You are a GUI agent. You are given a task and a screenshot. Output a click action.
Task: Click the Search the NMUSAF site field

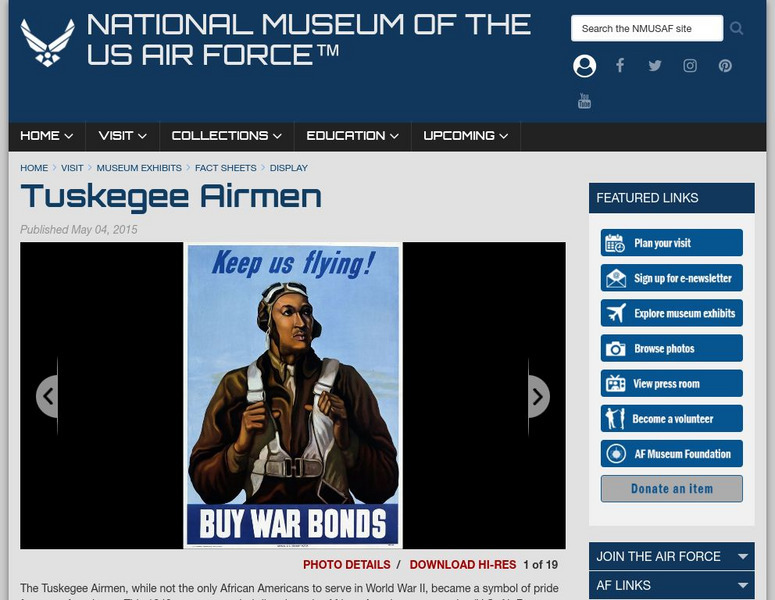pyautogui.click(x=647, y=28)
